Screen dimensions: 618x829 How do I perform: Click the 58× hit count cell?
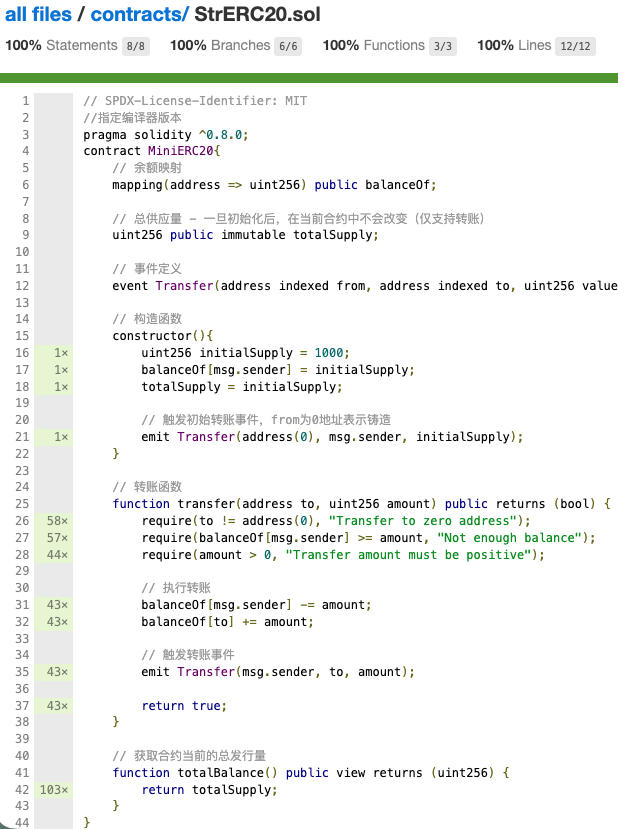pyautogui.click(x=56, y=521)
